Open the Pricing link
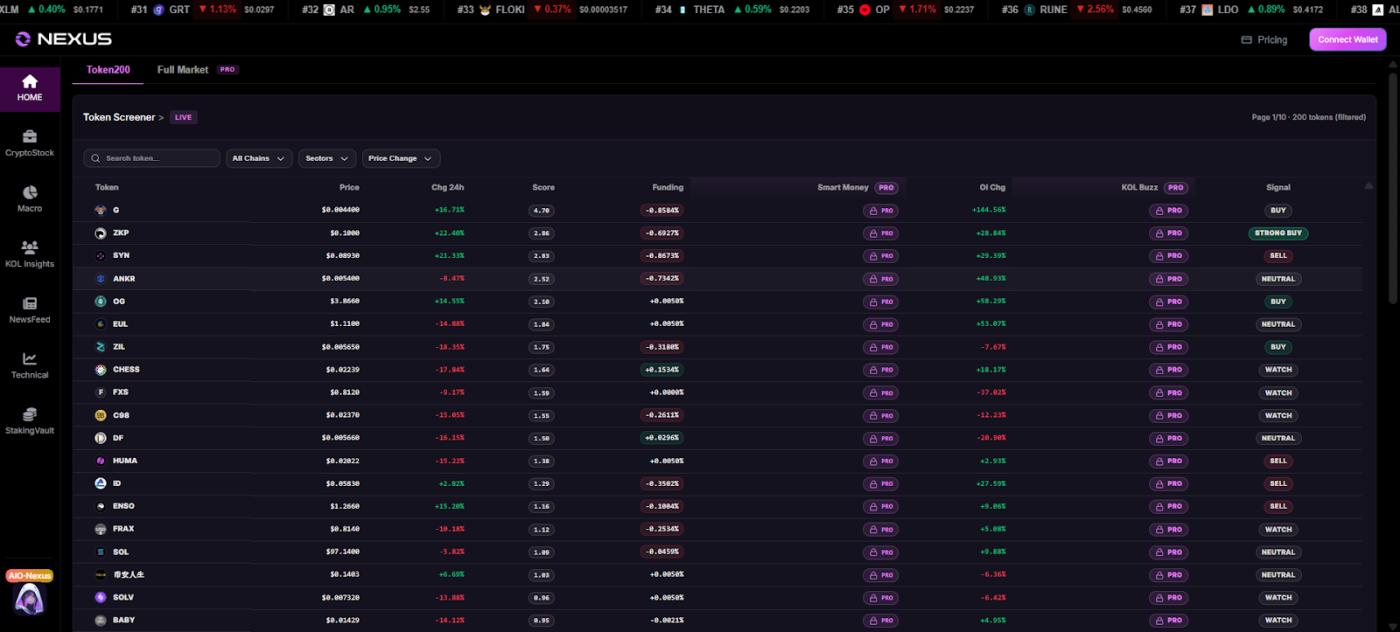 coord(1264,40)
